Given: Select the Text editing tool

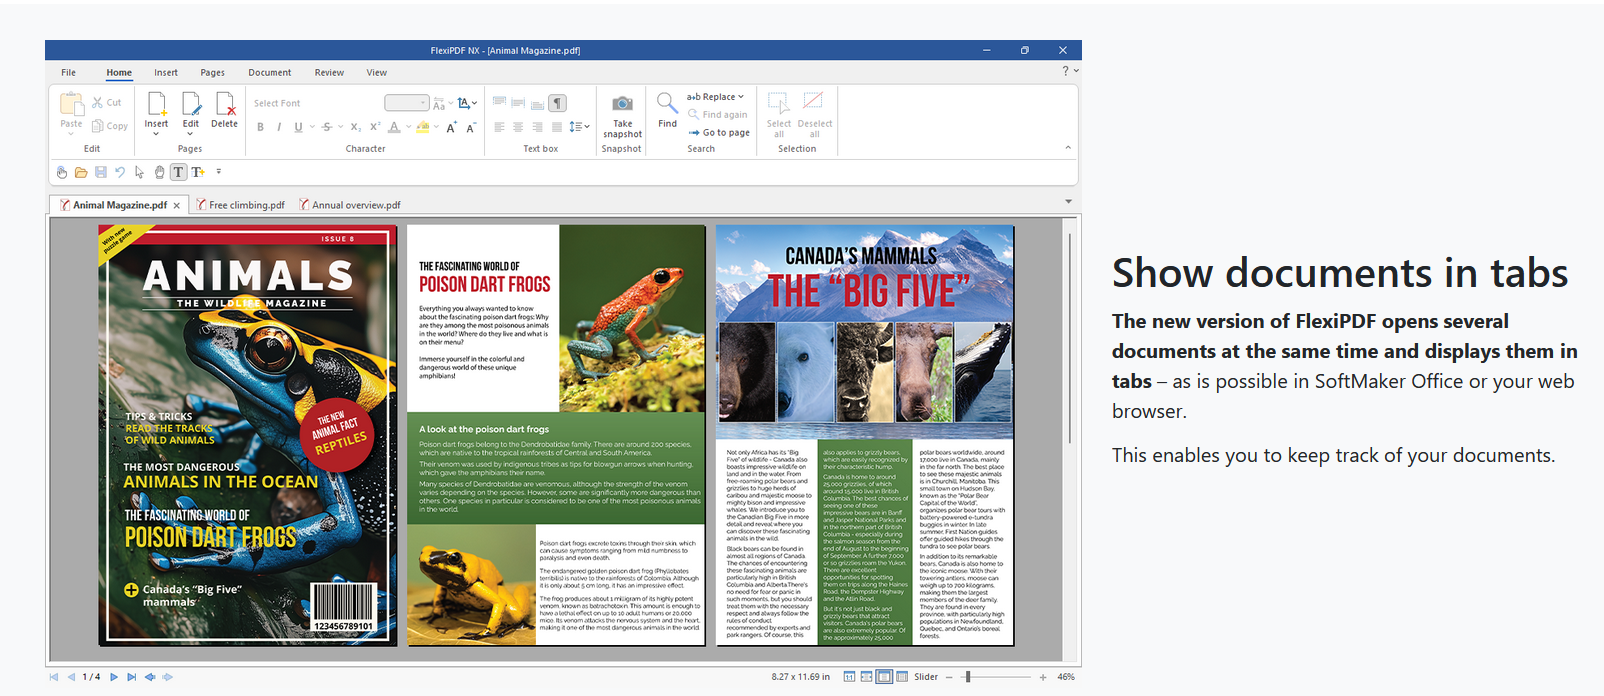Looking at the screenshot, I should [x=178, y=172].
